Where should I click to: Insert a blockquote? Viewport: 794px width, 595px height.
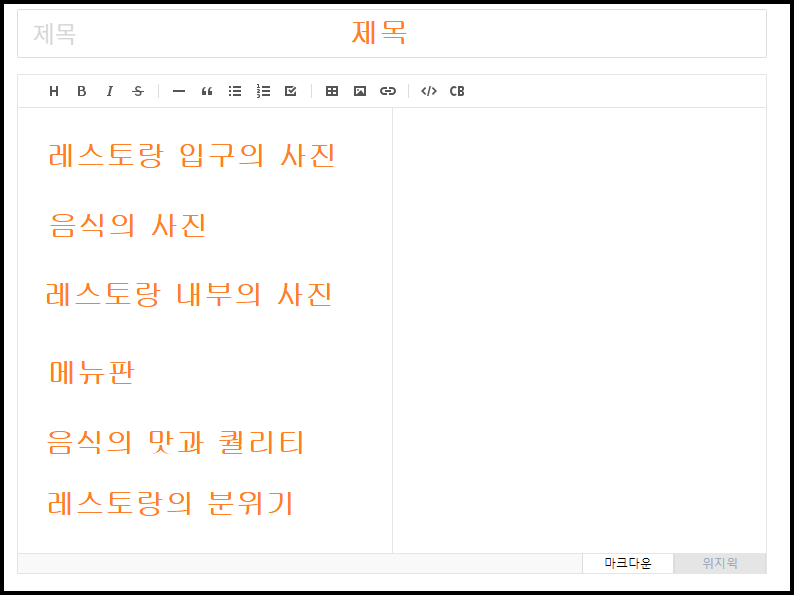pyautogui.click(x=207, y=91)
